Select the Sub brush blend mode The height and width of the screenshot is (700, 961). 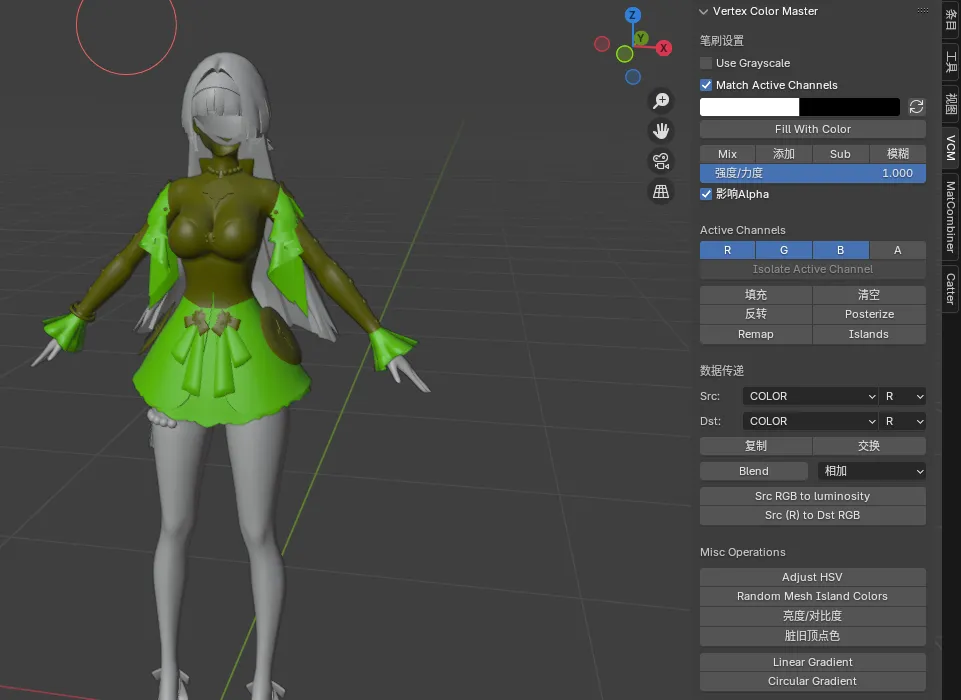[x=840, y=154]
